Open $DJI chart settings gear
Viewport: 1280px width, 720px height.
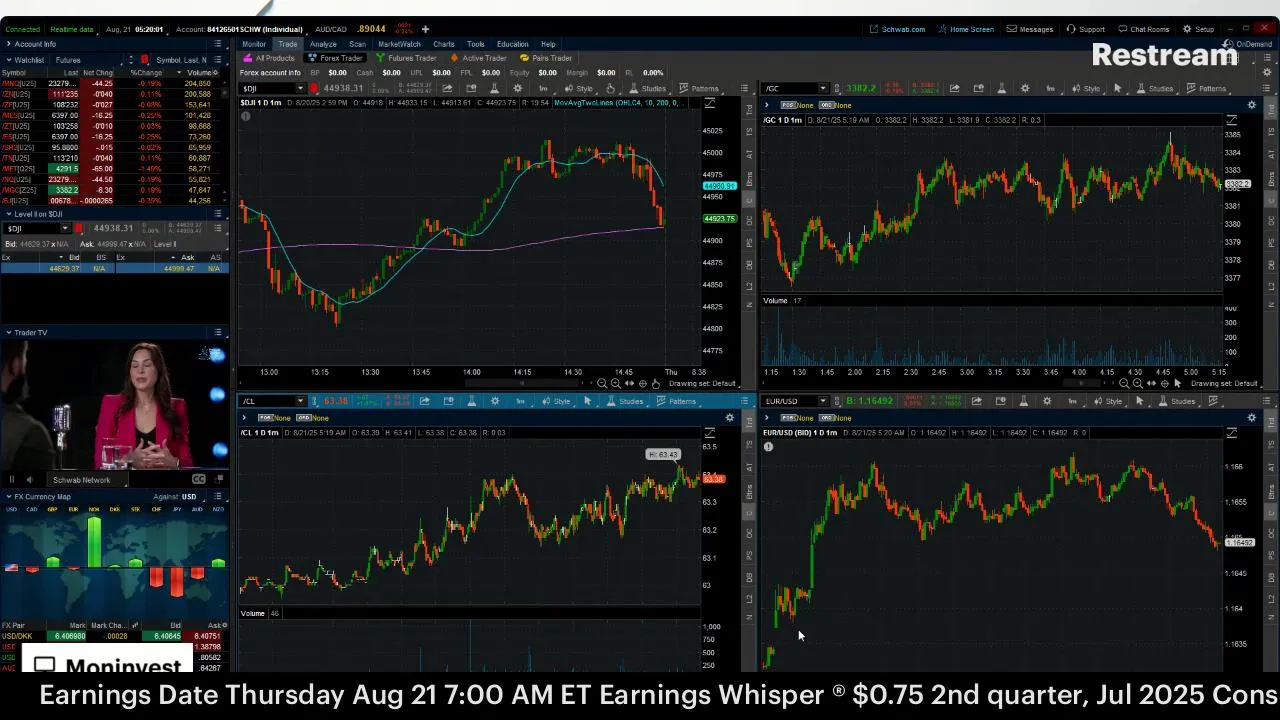pyautogui.click(x=517, y=88)
